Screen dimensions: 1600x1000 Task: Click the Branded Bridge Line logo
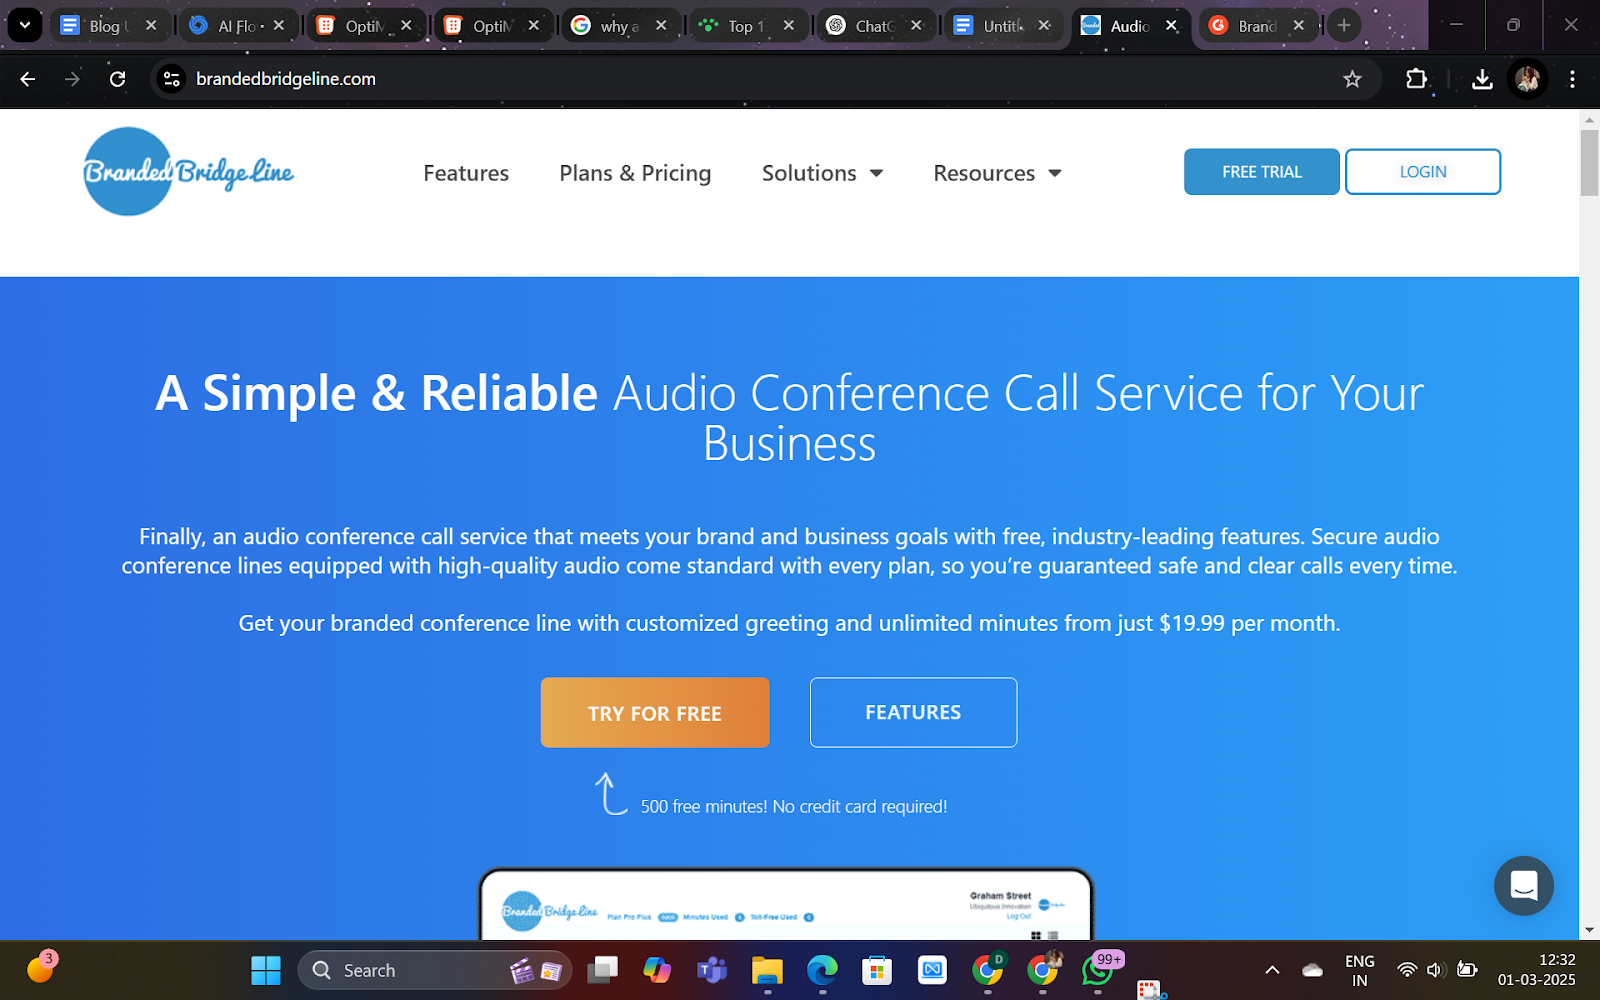click(x=188, y=172)
